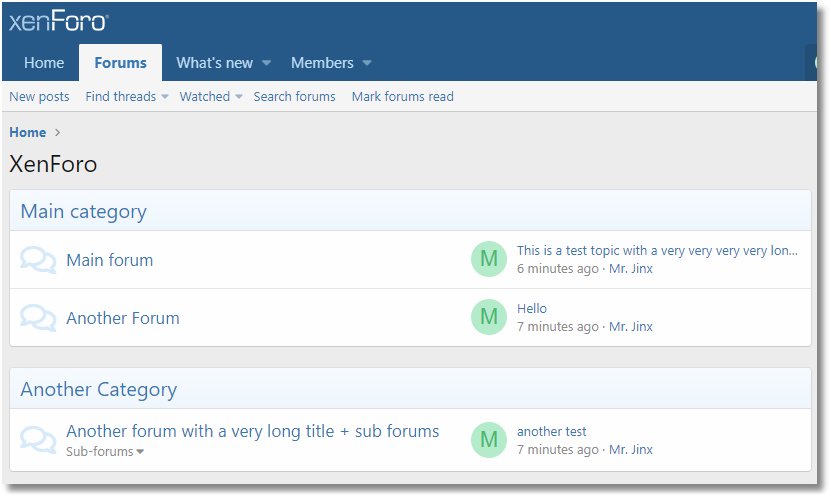Click Watched in the sub-navigation
The width and height of the screenshot is (831, 498).
pos(205,96)
